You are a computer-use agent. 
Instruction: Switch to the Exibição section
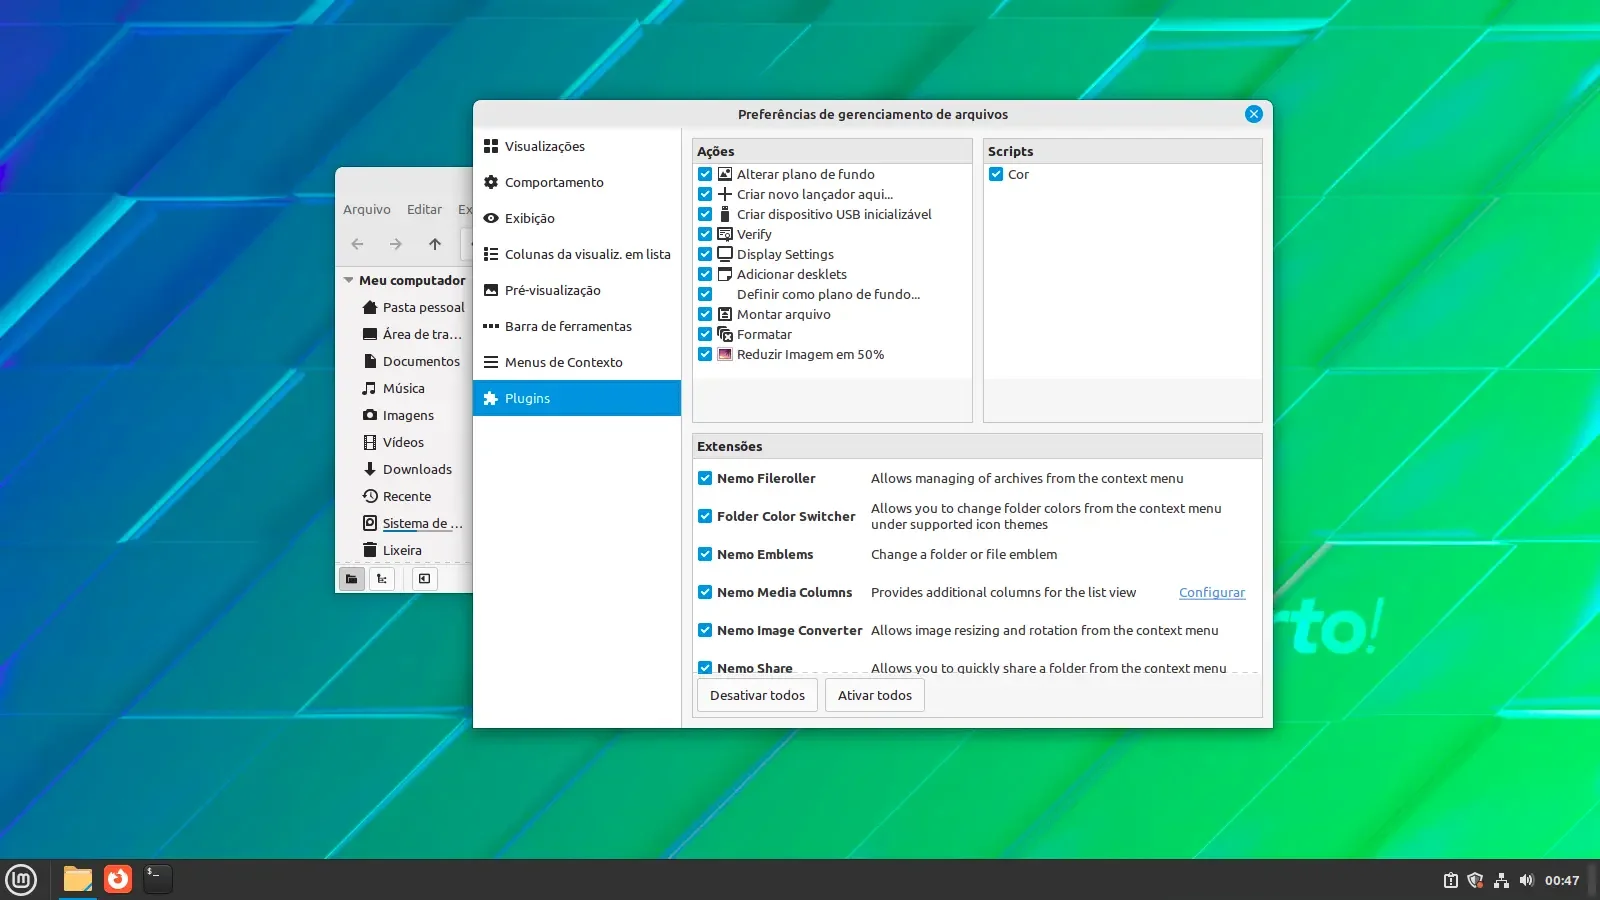pos(577,218)
